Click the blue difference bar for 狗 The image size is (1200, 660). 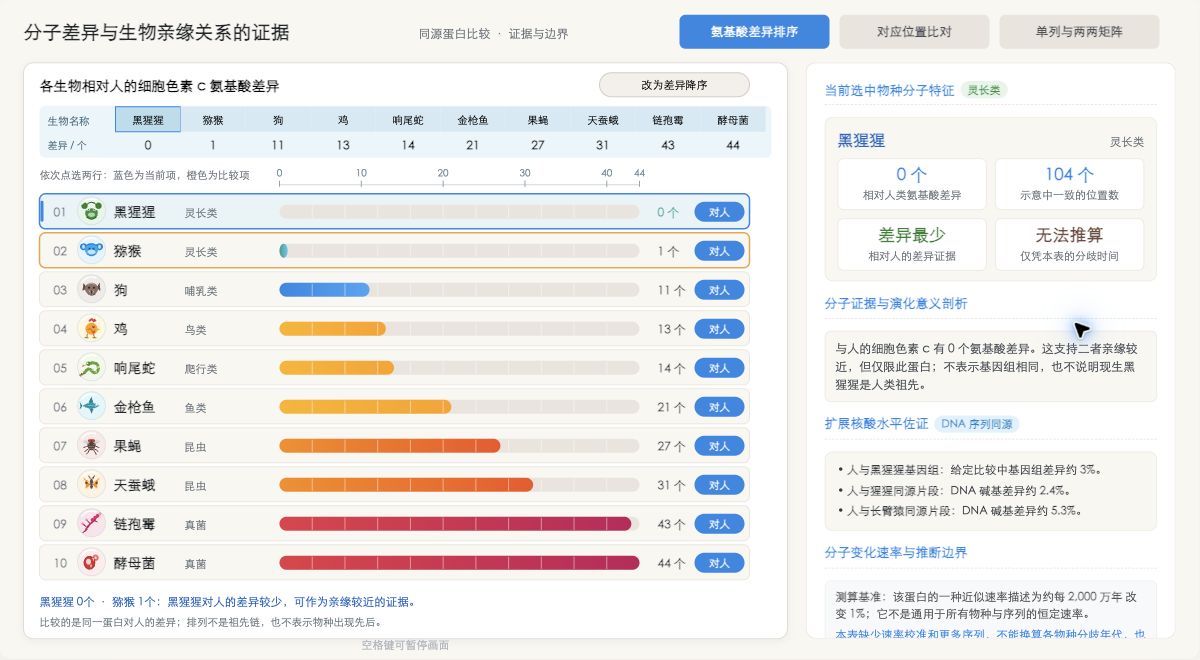click(324, 290)
